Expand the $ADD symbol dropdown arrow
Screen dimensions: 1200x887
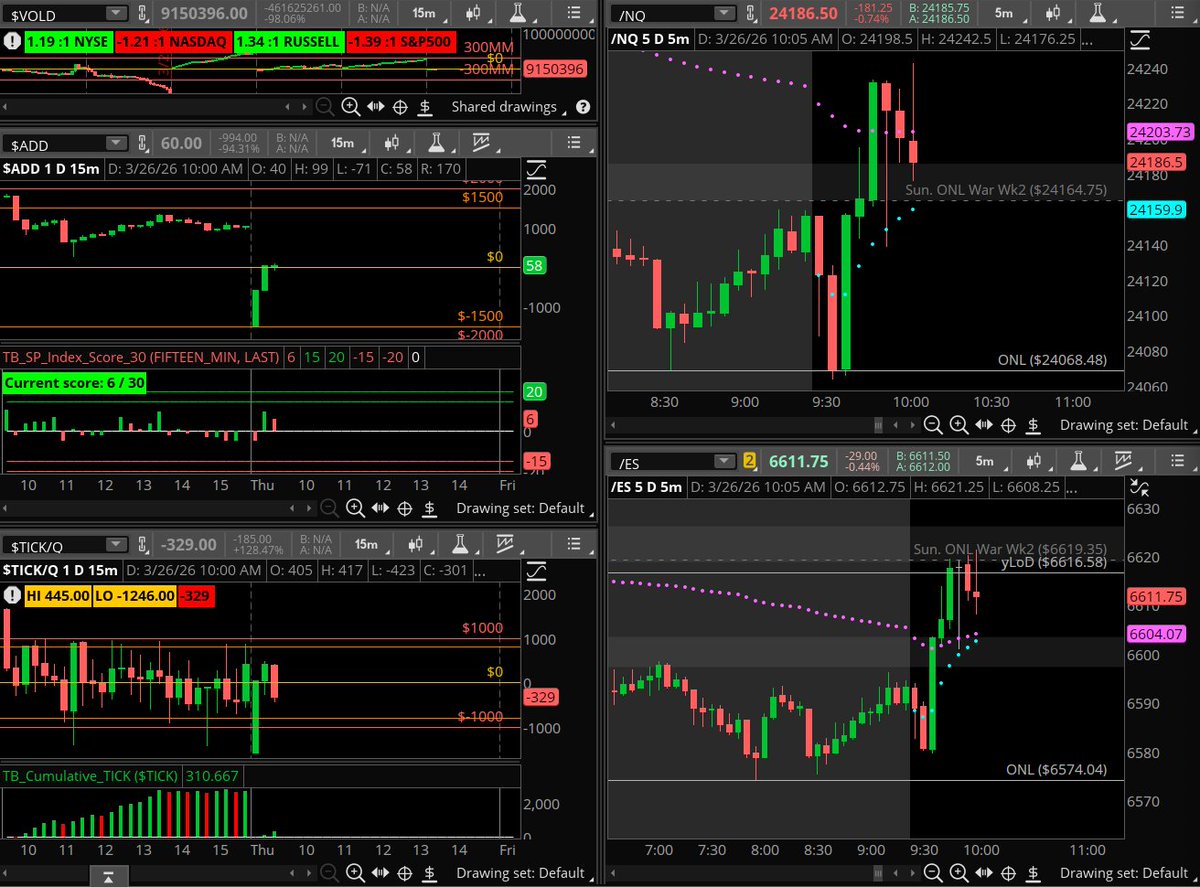[x=117, y=143]
